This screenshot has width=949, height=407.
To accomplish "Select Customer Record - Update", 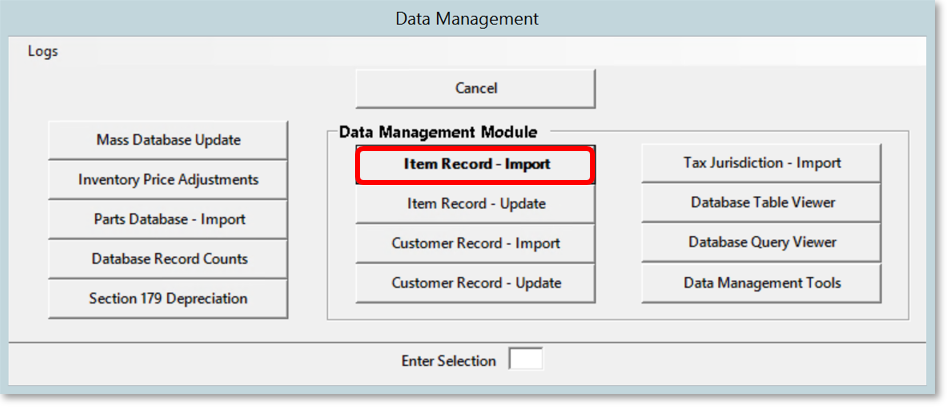I will [x=476, y=283].
